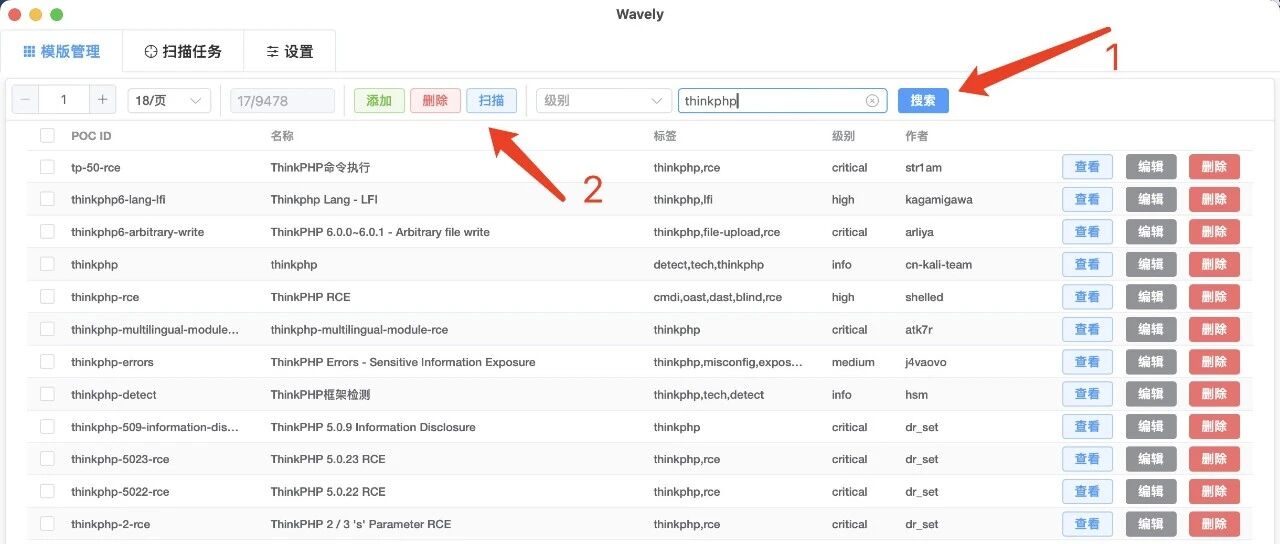Maximize the Wavely window with green button
Viewport: 1280px width, 544px height.
click(x=56, y=15)
